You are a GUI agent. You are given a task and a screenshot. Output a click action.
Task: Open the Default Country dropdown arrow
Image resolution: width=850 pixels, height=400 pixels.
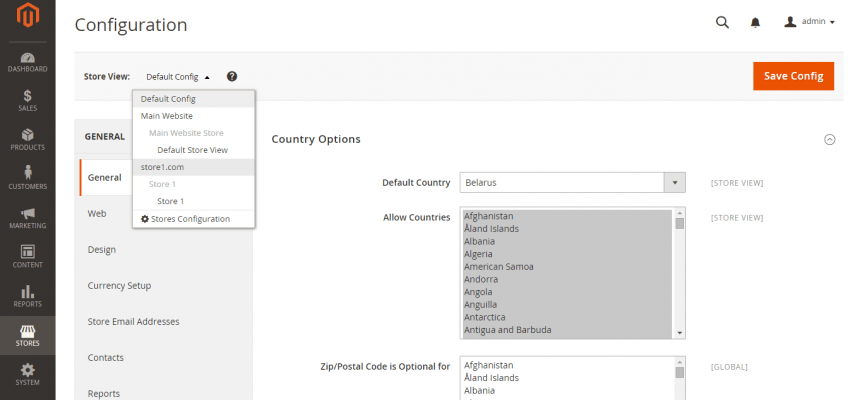(x=675, y=183)
